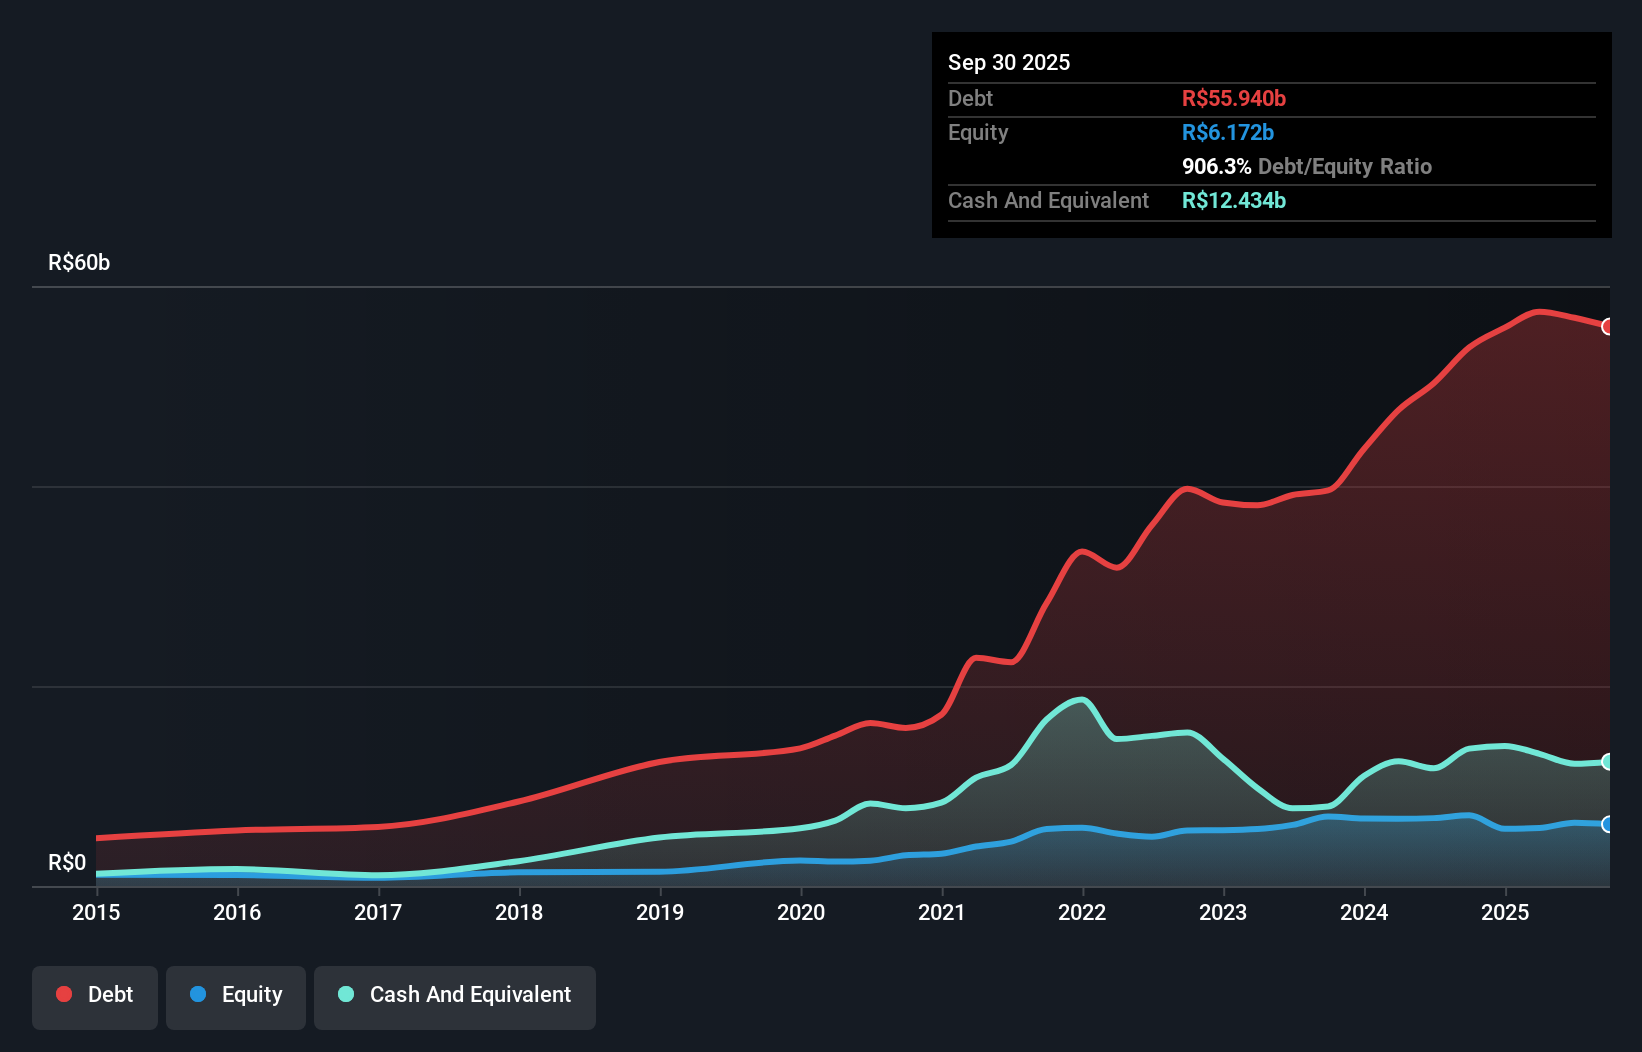Click the 2020 year axis label
Image resolution: width=1642 pixels, height=1052 pixels.
point(801,912)
